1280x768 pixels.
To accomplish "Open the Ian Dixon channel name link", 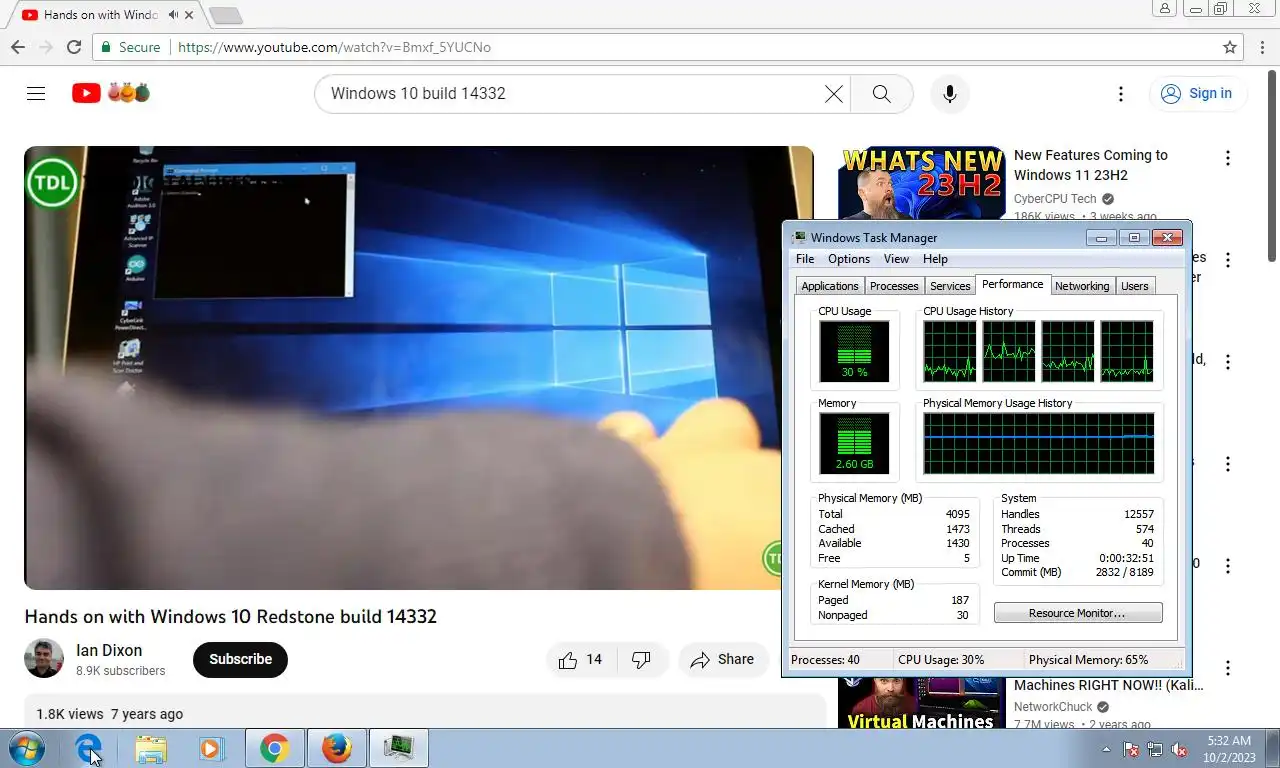I will pyautogui.click(x=109, y=650).
